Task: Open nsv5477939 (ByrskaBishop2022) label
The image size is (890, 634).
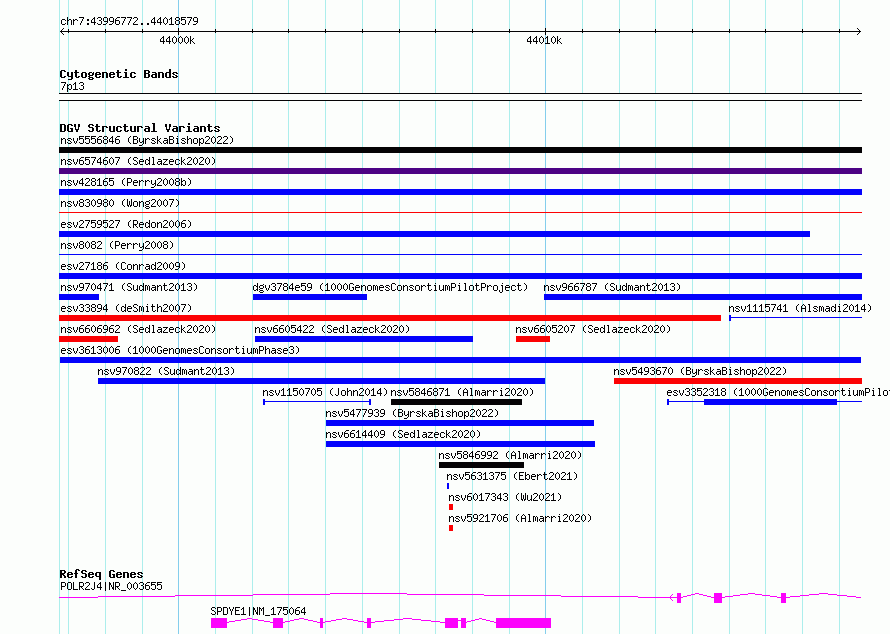Action: pyautogui.click(x=412, y=413)
